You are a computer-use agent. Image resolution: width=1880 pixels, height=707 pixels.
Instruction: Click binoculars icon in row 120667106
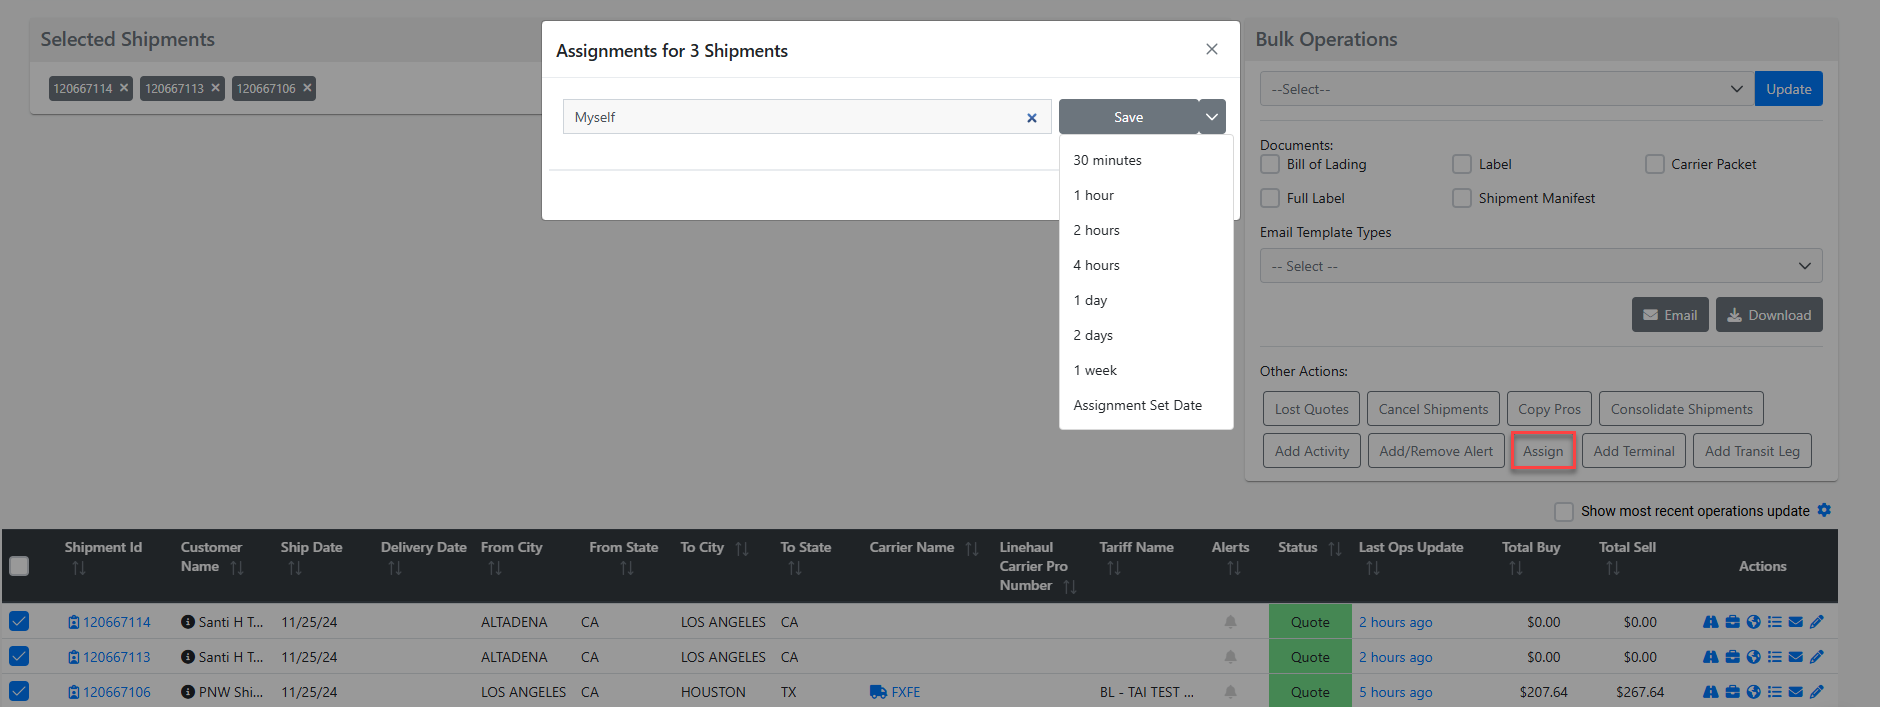[1710, 692]
